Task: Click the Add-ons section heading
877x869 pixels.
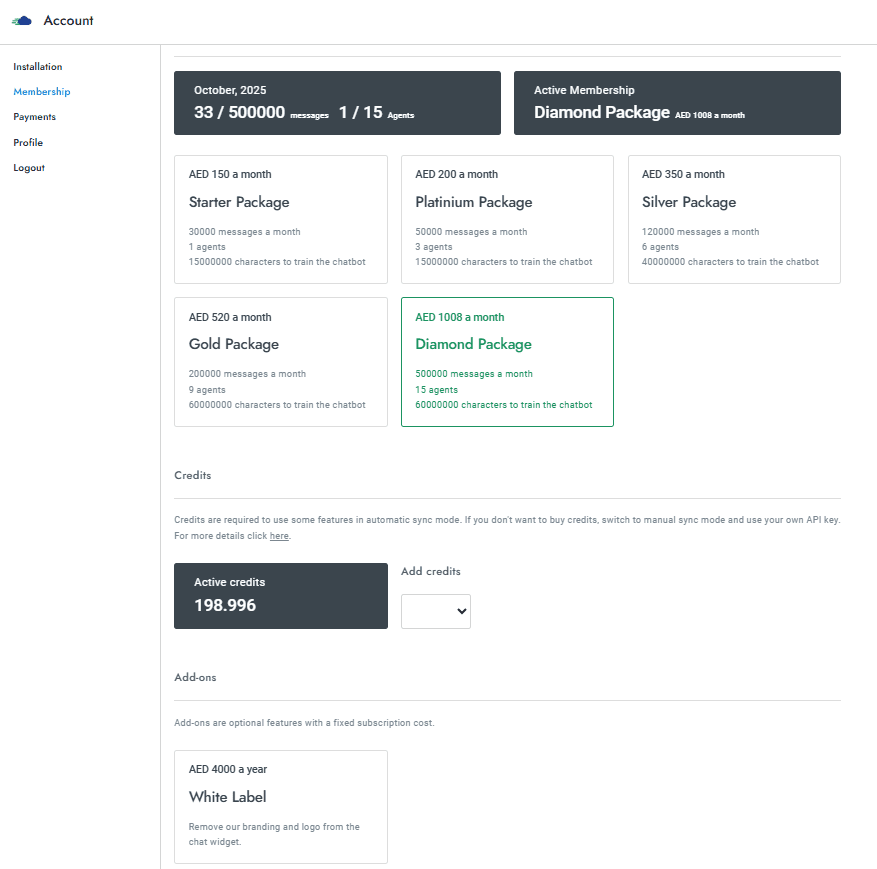Action: click(x=195, y=678)
